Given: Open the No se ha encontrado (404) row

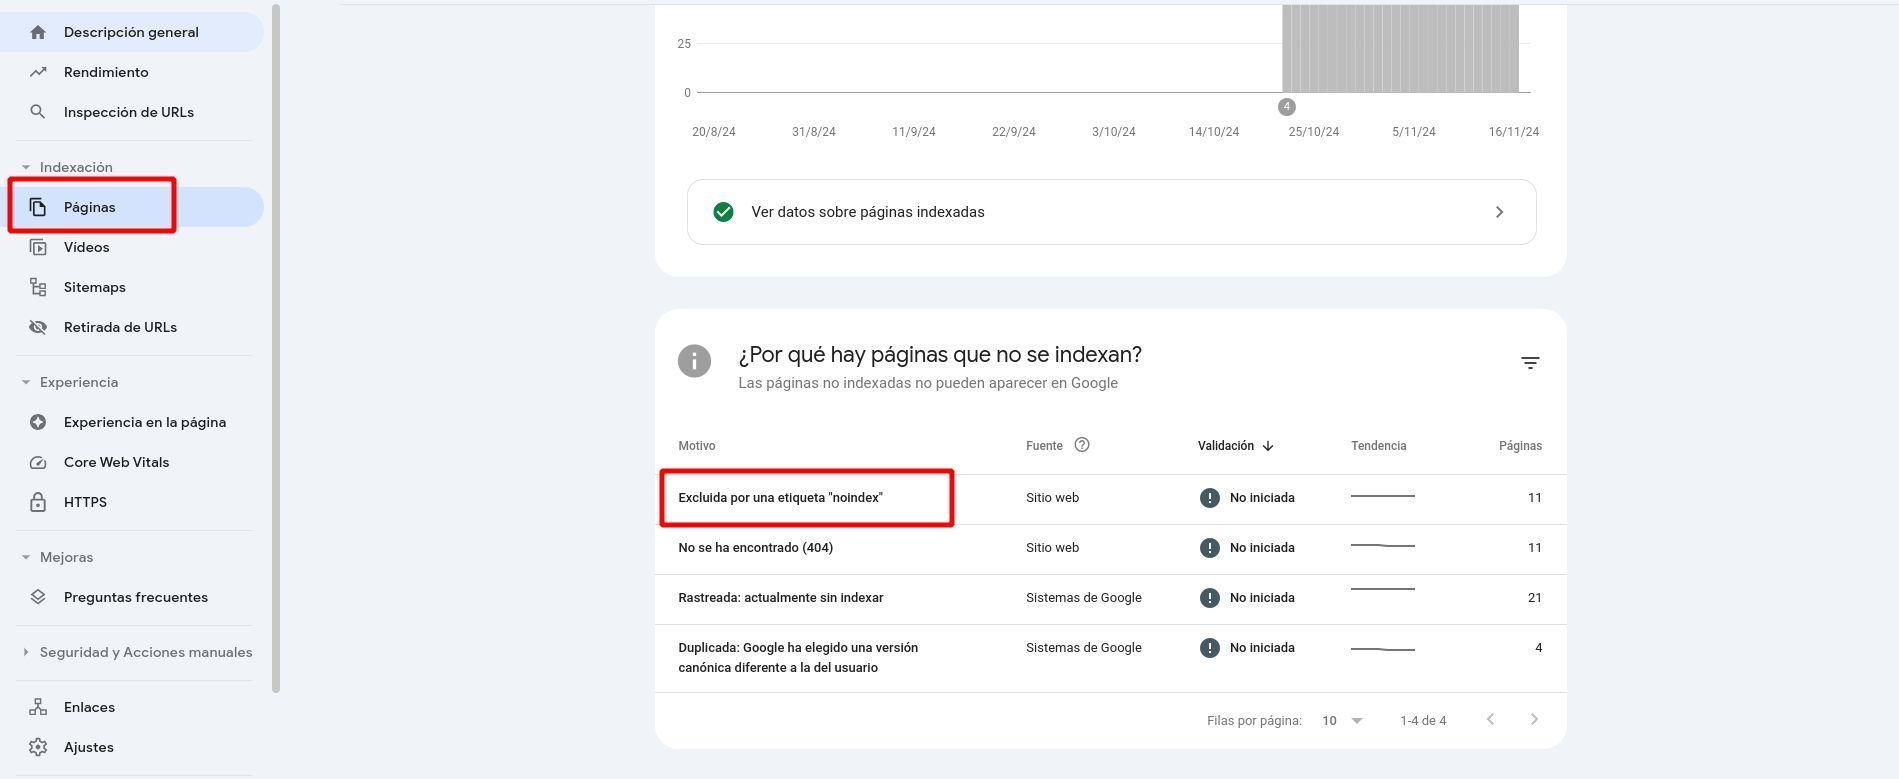Looking at the screenshot, I should [x=756, y=548].
